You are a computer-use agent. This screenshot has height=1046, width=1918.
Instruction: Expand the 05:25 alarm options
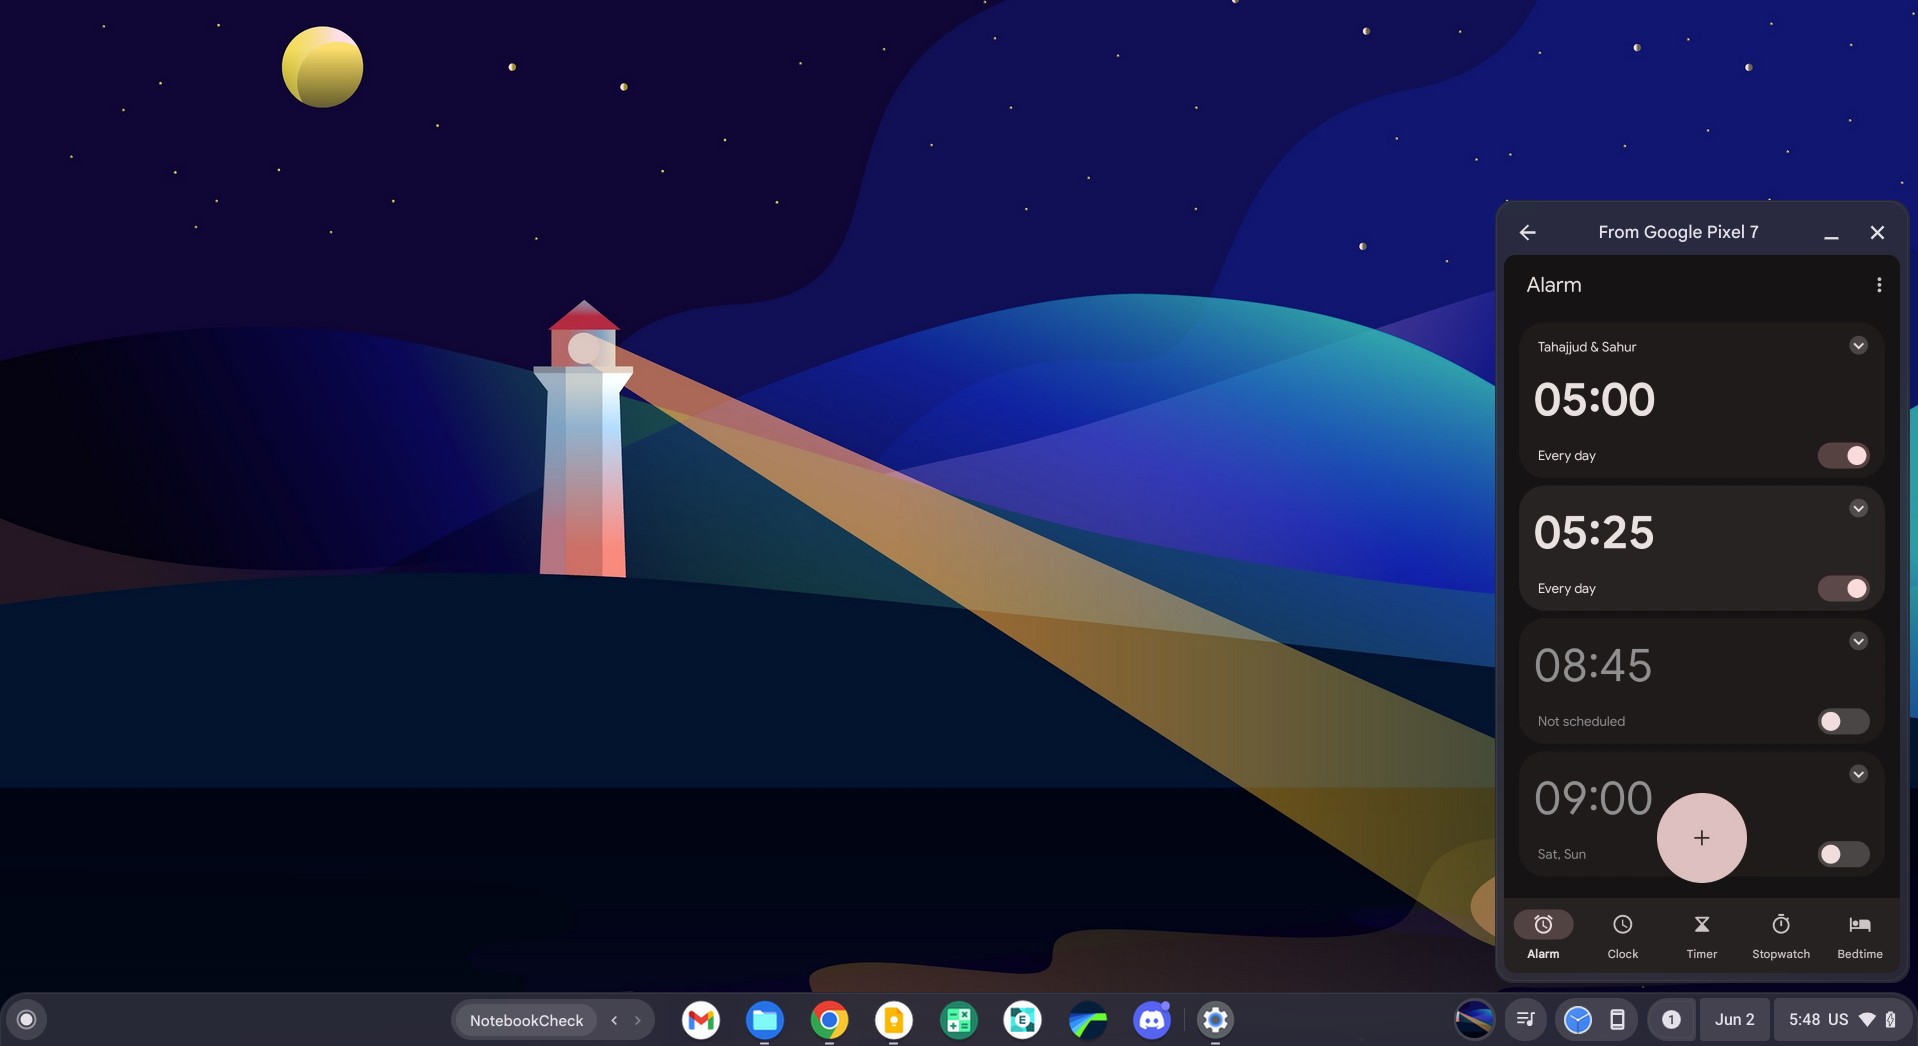(x=1858, y=509)
